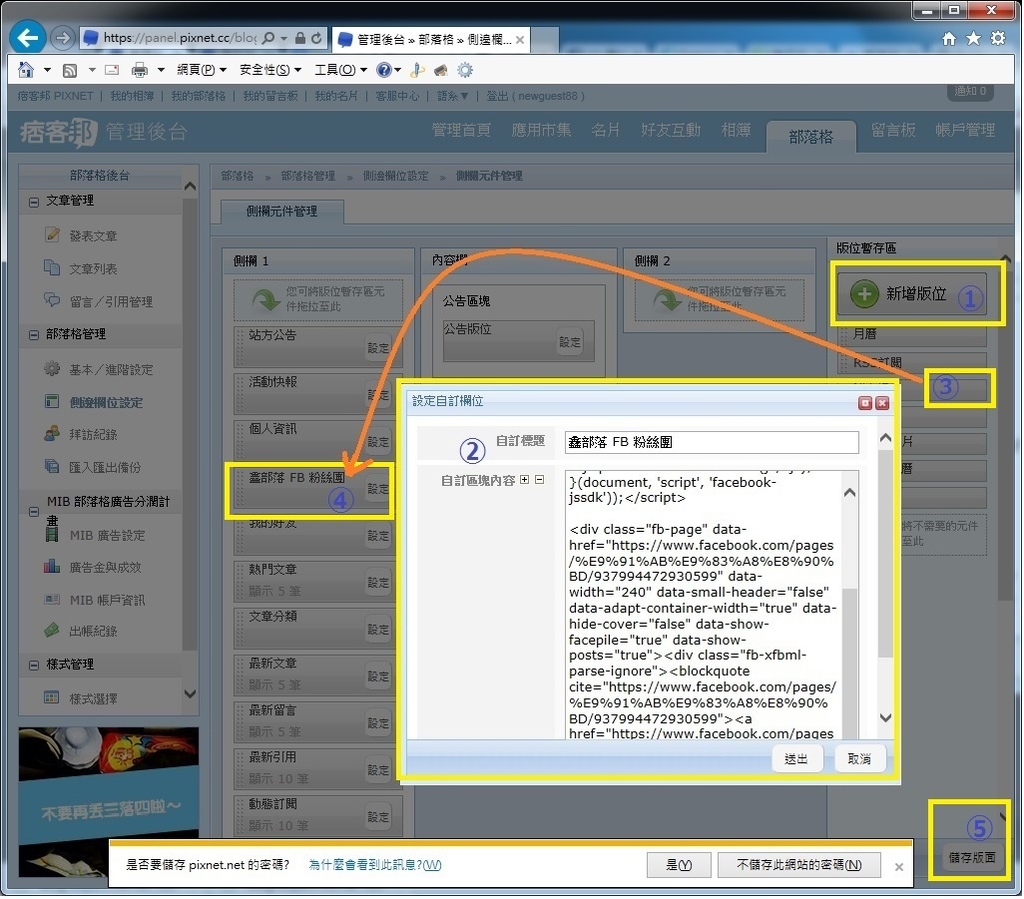The width and height of the screenshot is (1024, 899).
Task: Click the 自訂標題 input field
Action: 712,443
